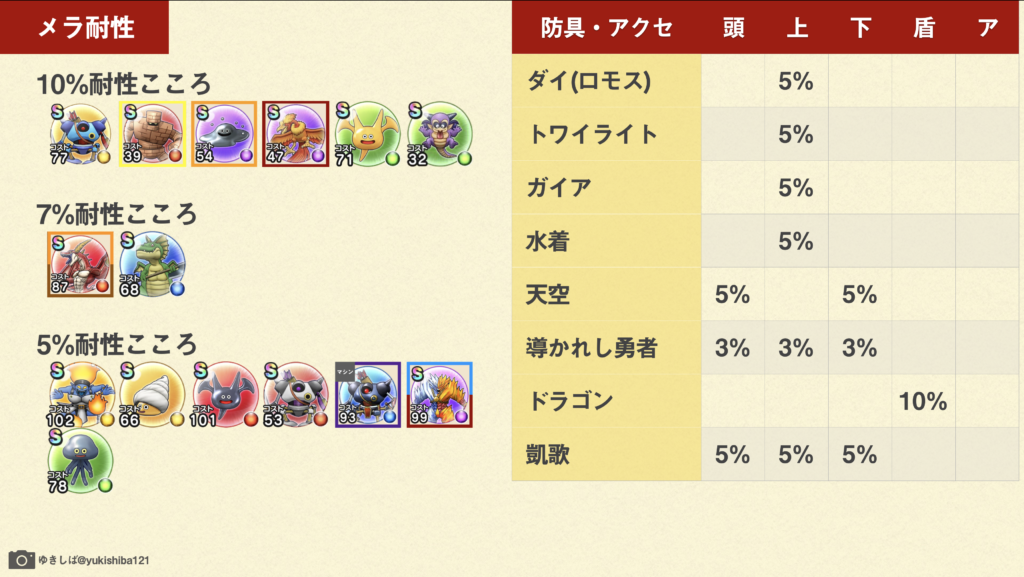
Task: Click the cost 102 blue demon heart icon
Action: (81, 395)
